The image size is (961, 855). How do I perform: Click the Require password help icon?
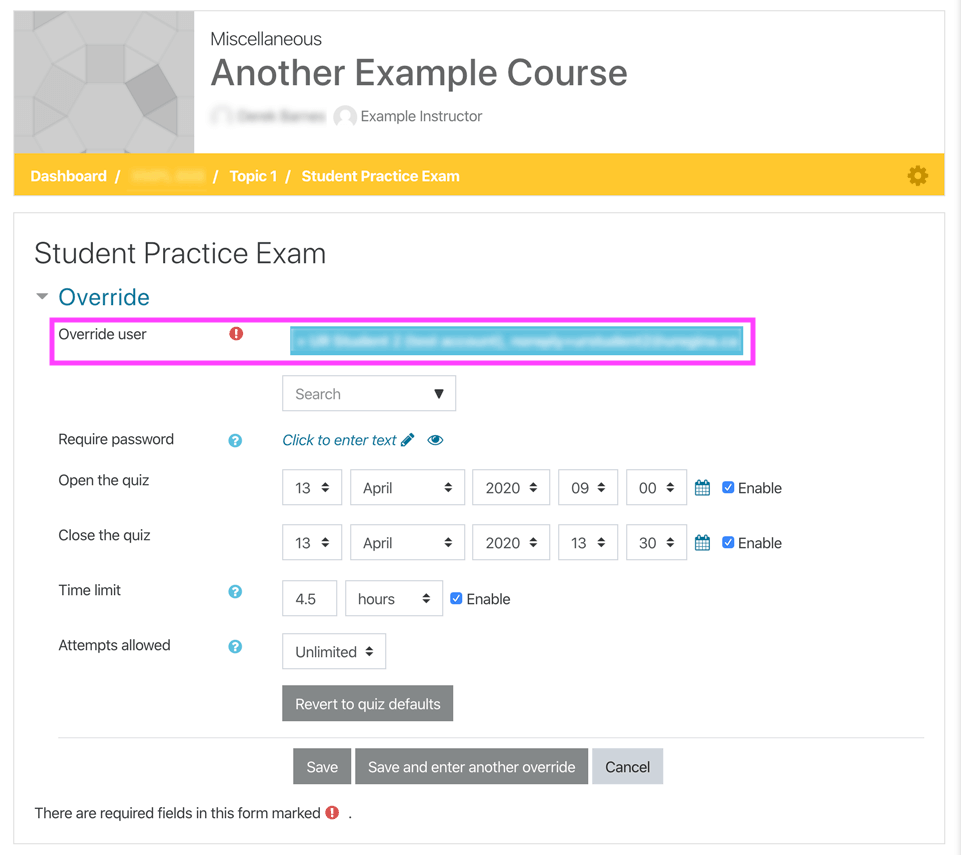coord(235,439)
